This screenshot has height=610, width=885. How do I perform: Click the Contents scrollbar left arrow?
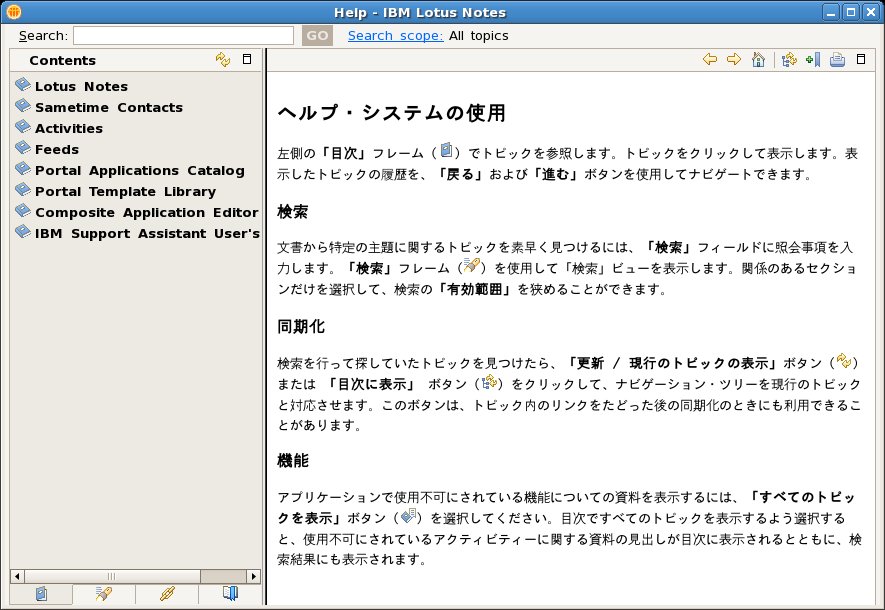17,576
